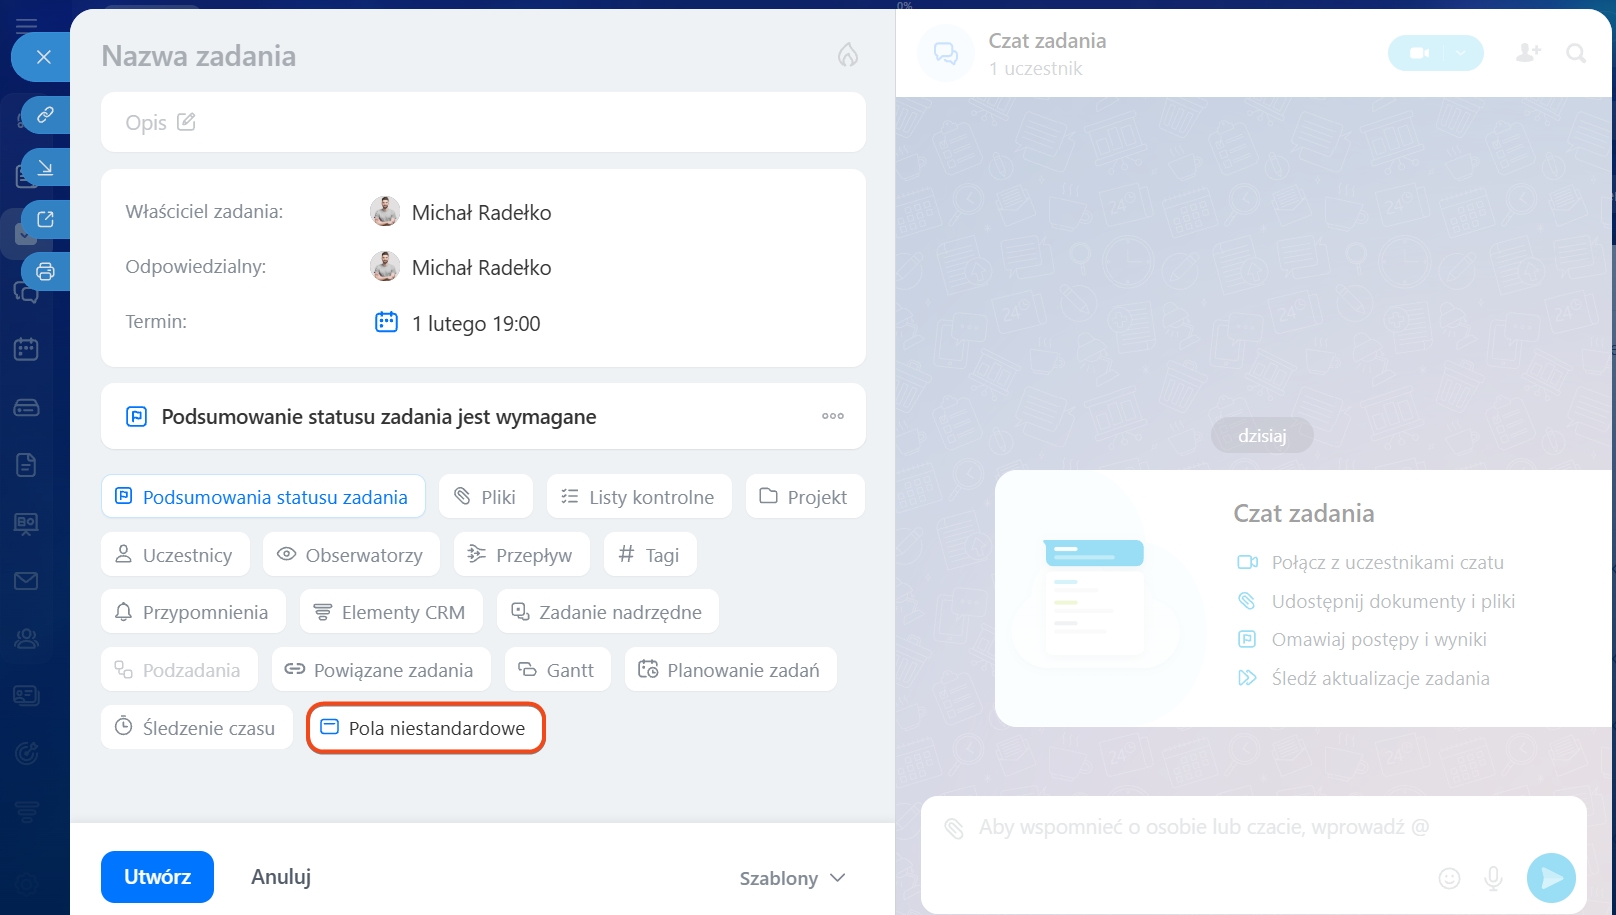Mark the task as high priority with the flame icon
Screen dimensions: 1616x915
point(848,55)
